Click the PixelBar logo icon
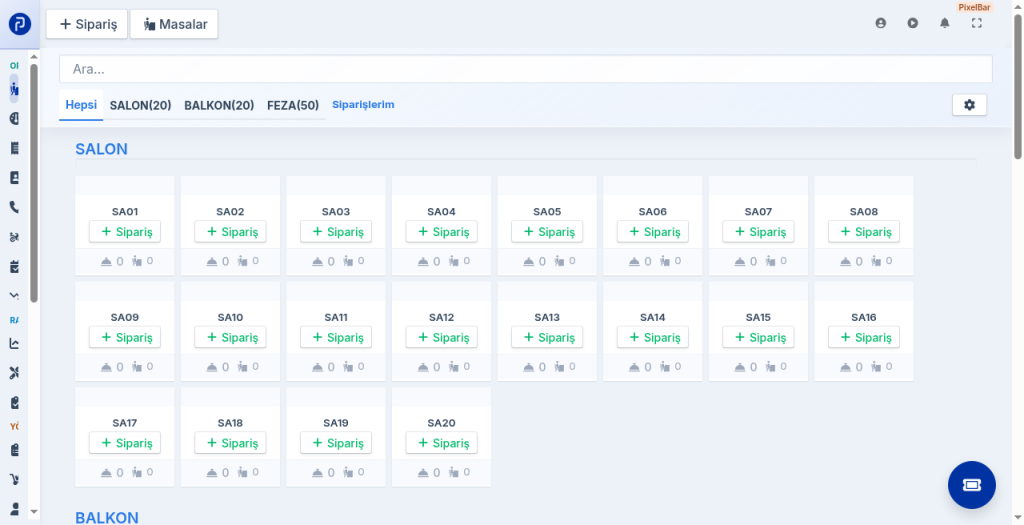The image size is (1024, 525). [20, 24]
